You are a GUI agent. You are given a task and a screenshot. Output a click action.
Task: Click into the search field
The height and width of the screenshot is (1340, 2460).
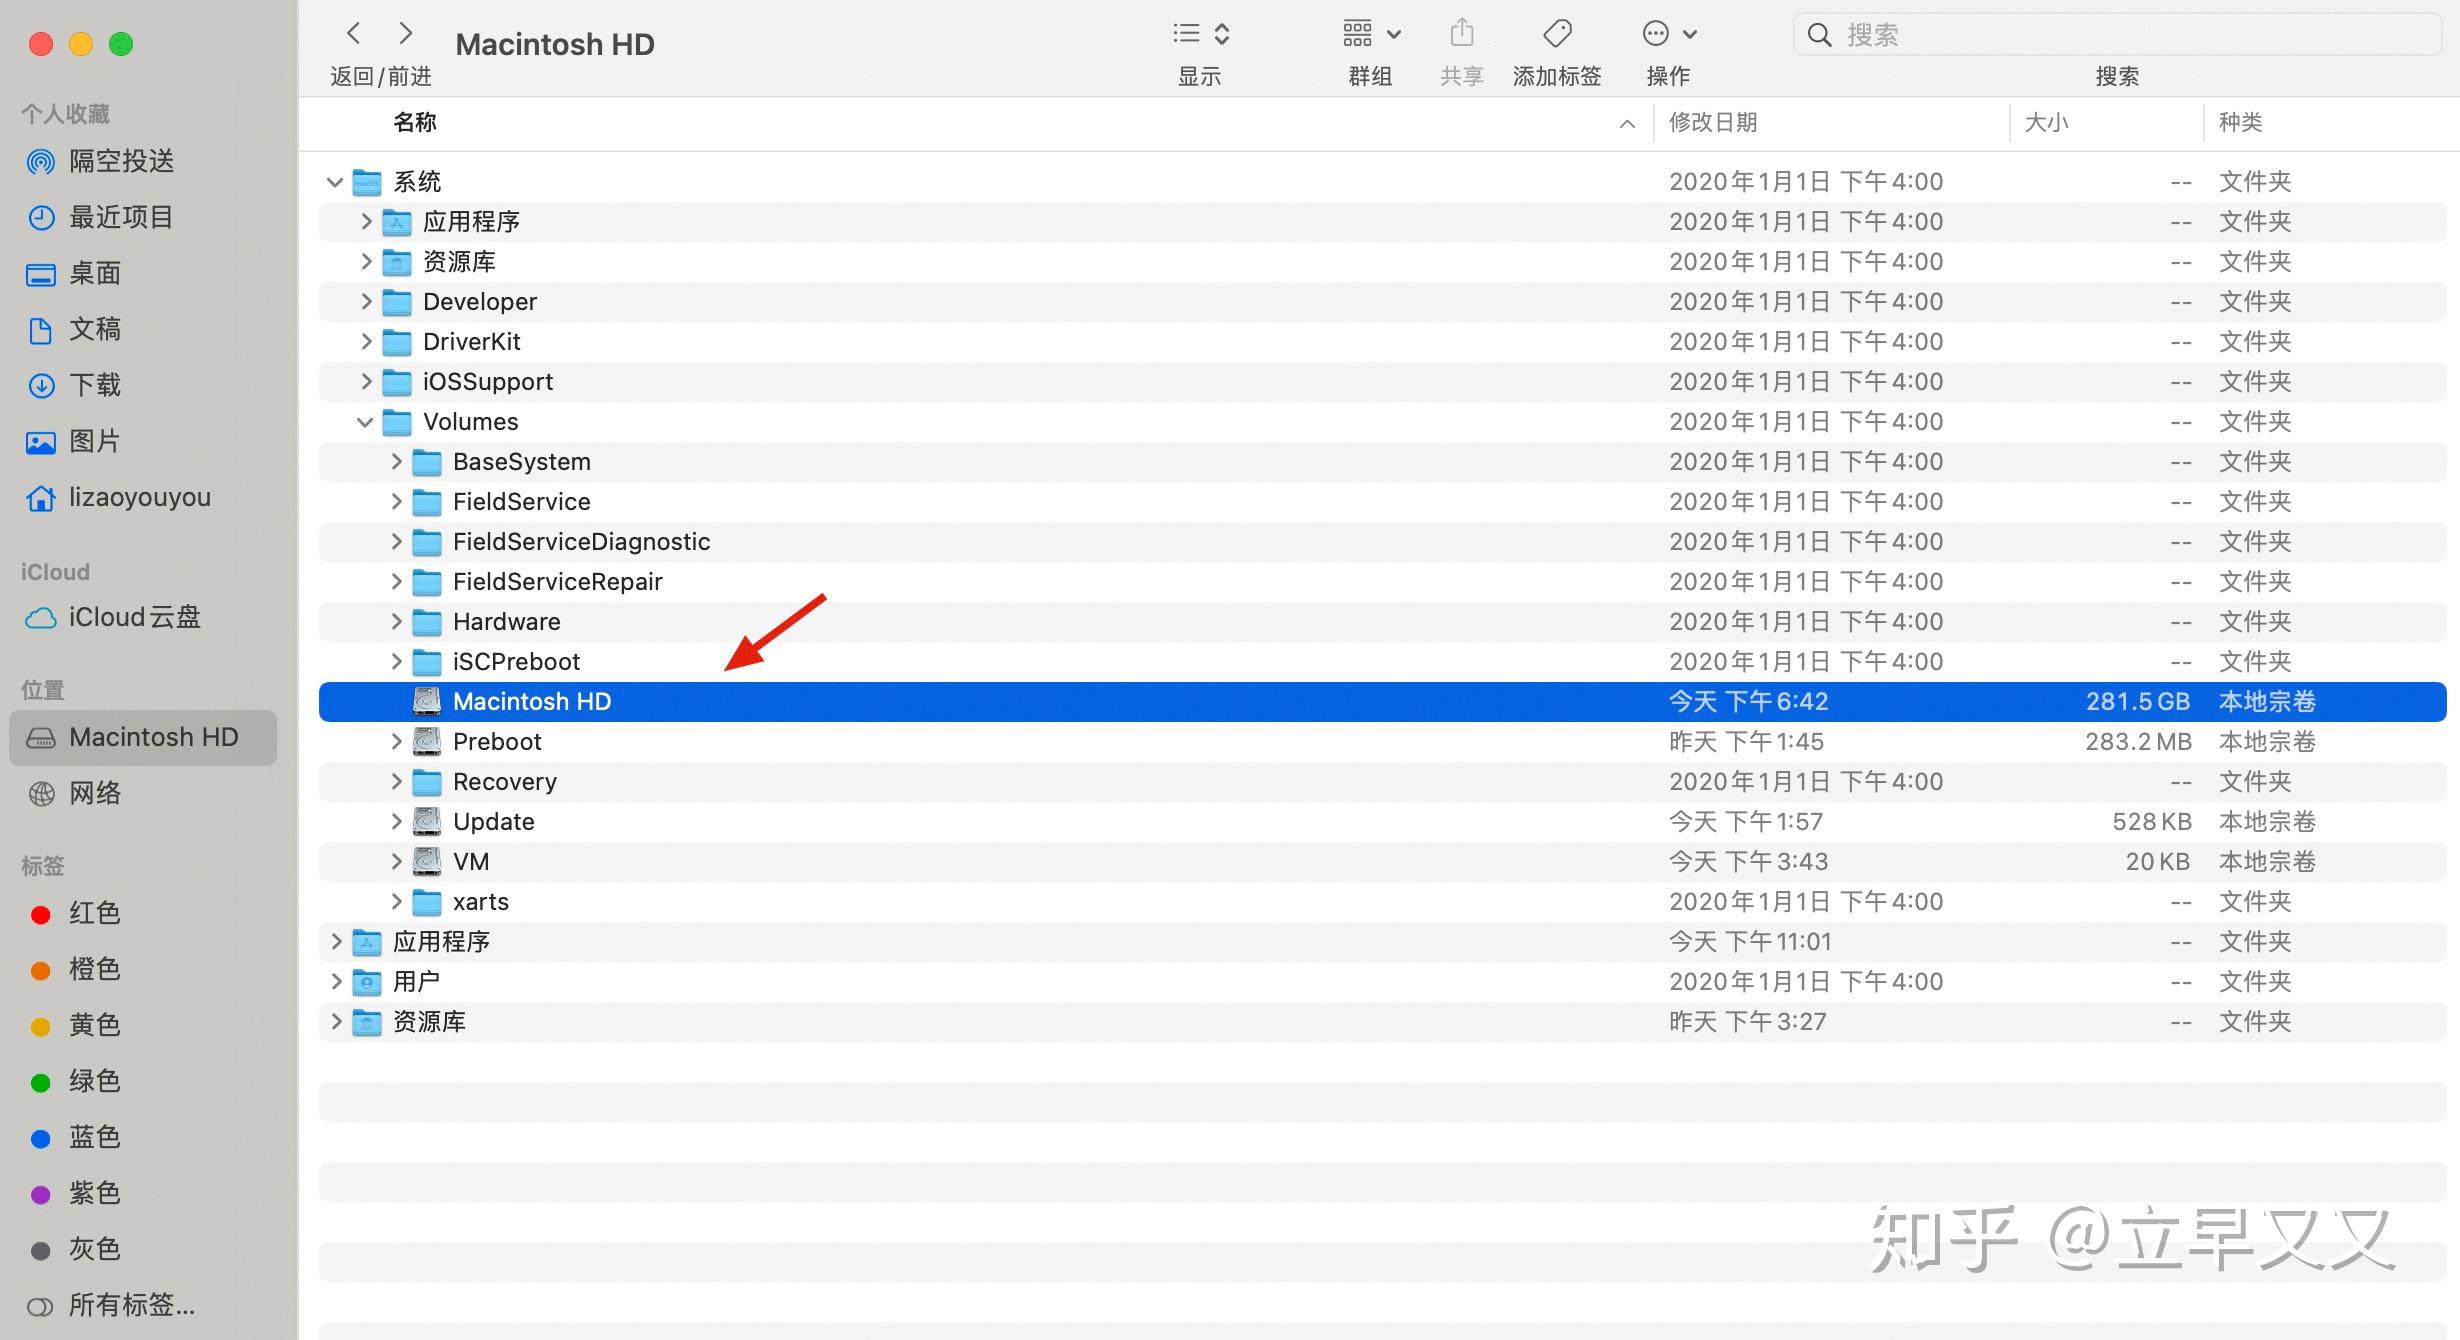[x=2117, y=35]
